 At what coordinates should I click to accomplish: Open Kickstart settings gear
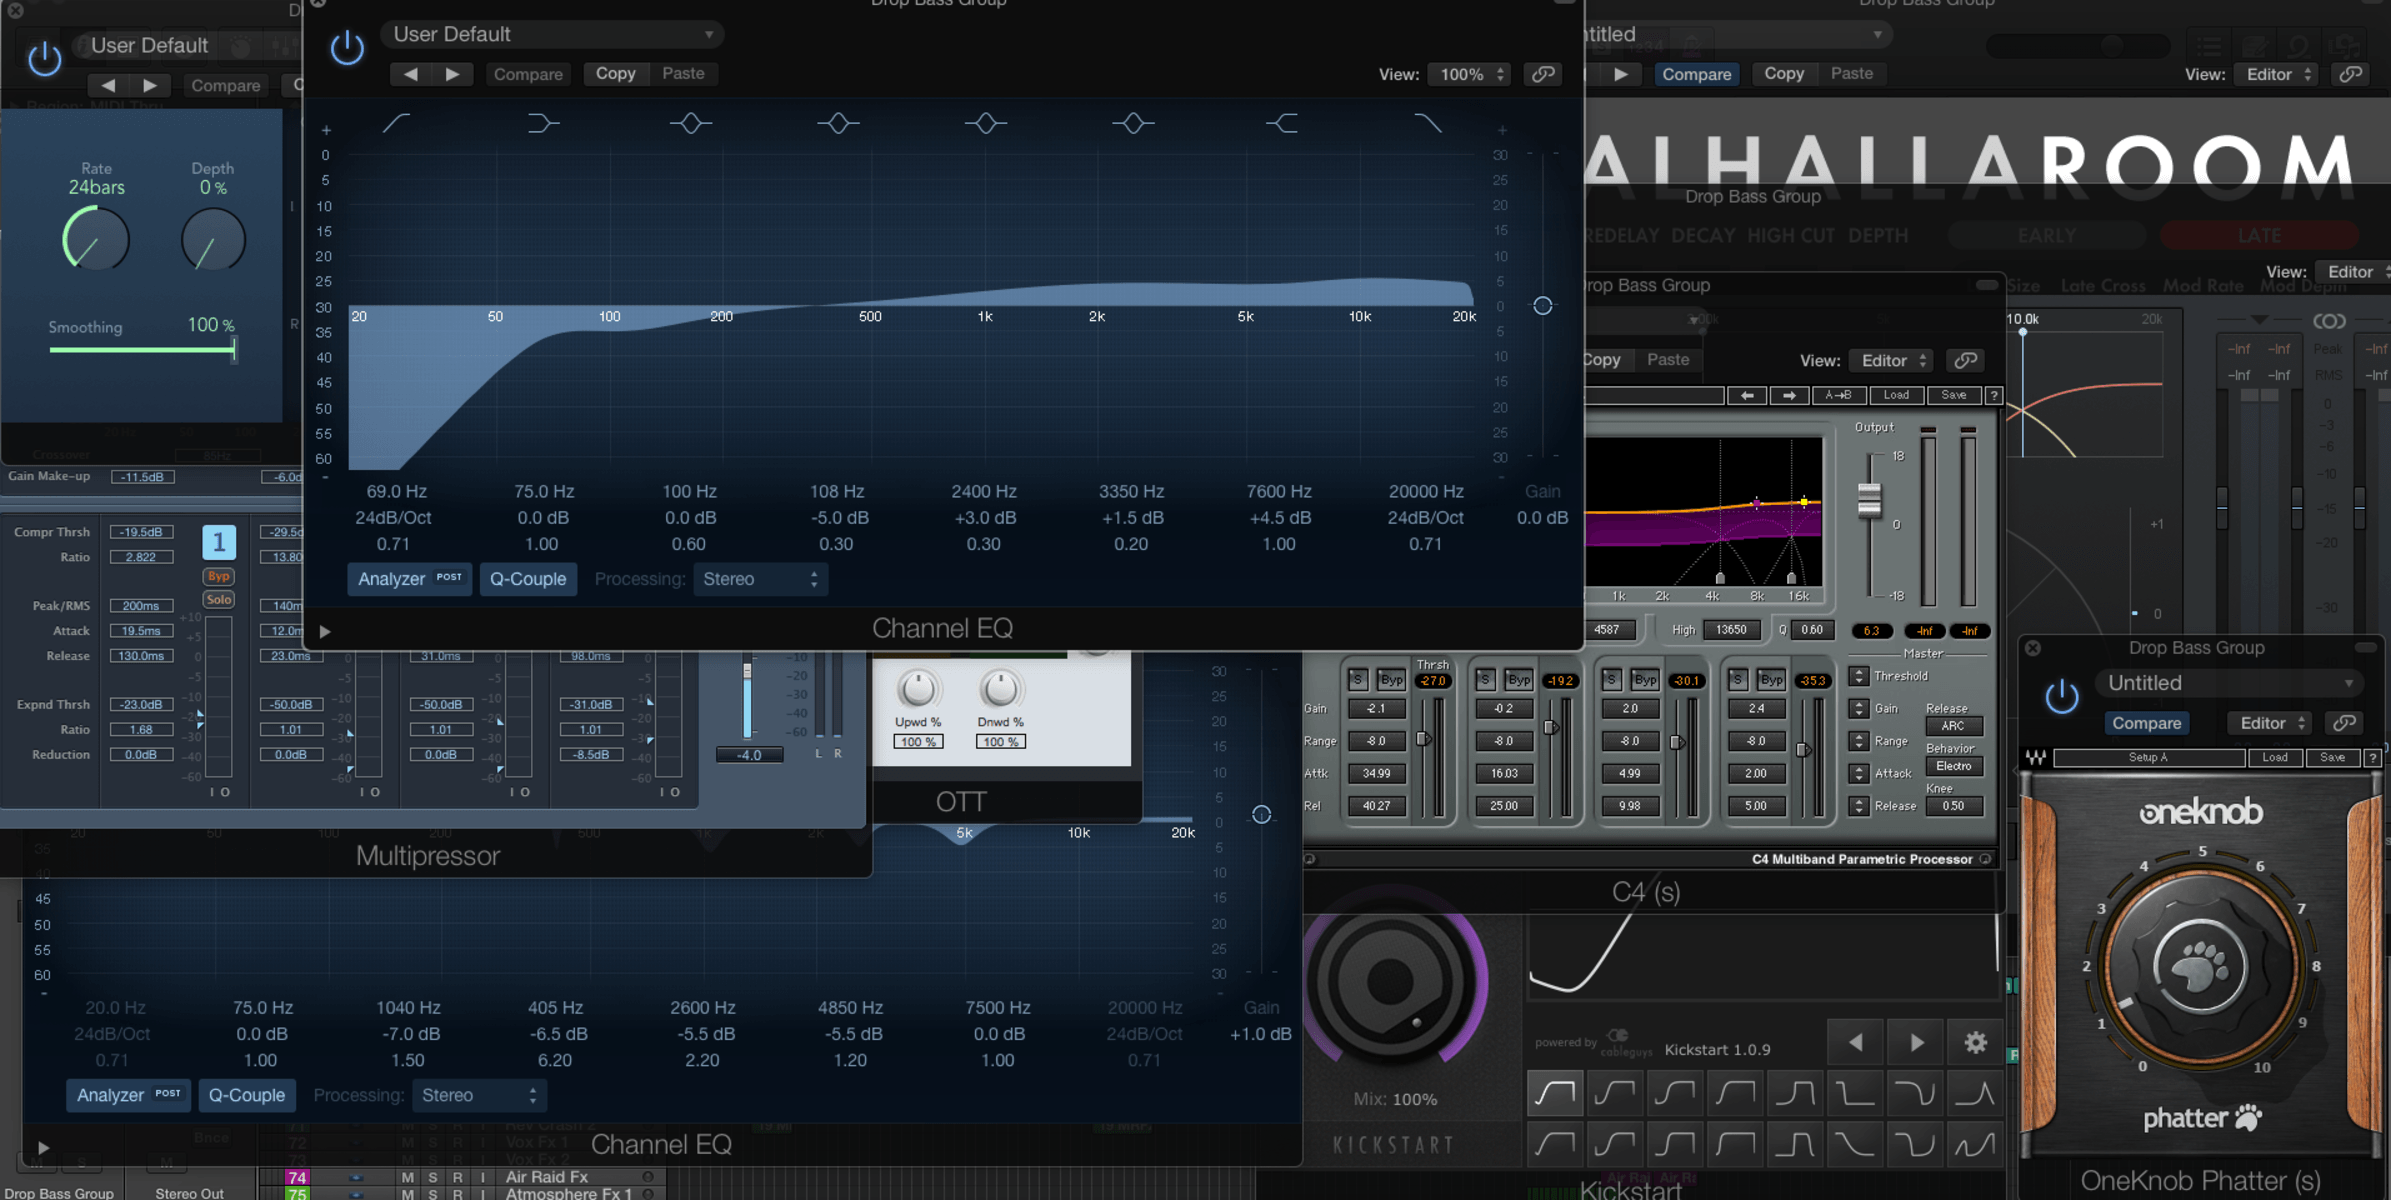click(x=1975, y=1042)
